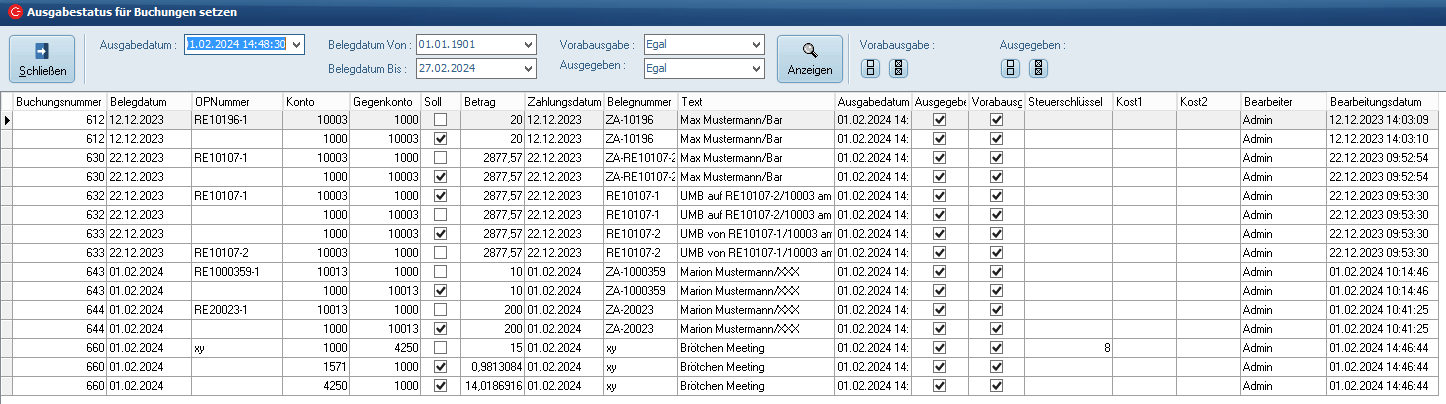Screen dimensions: 1446x404
Task: Select the Steuerschlüssel cell containing 8
Action: tap(1068, 348)
